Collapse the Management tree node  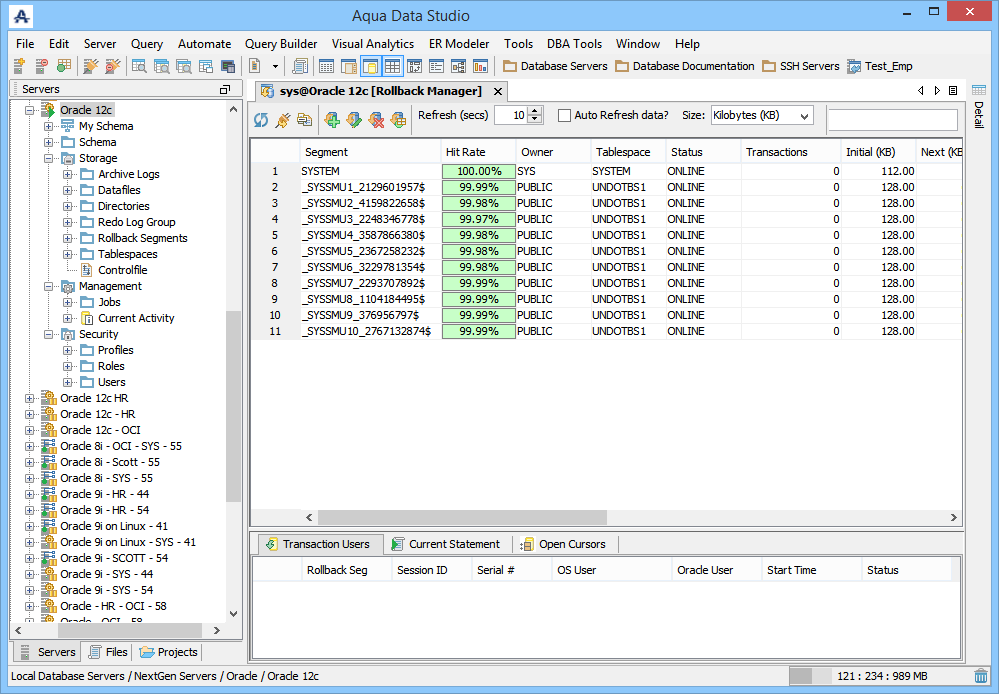click(x=48, y=286)
